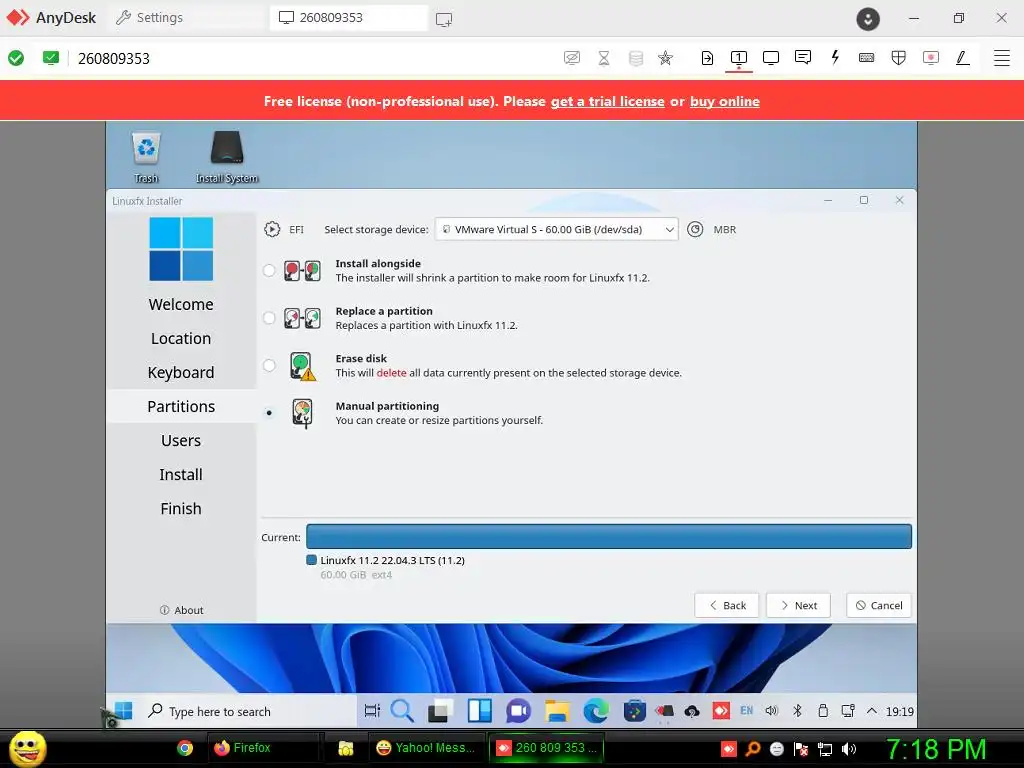
Task: Launch the file manager from remote taskbar
Action: (557, 711)
